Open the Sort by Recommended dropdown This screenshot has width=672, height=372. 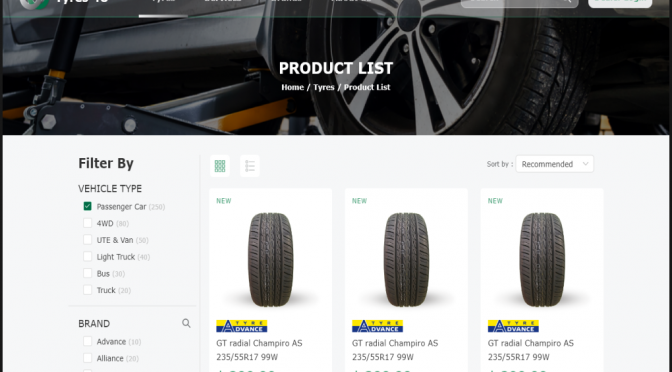click(555, 164)
